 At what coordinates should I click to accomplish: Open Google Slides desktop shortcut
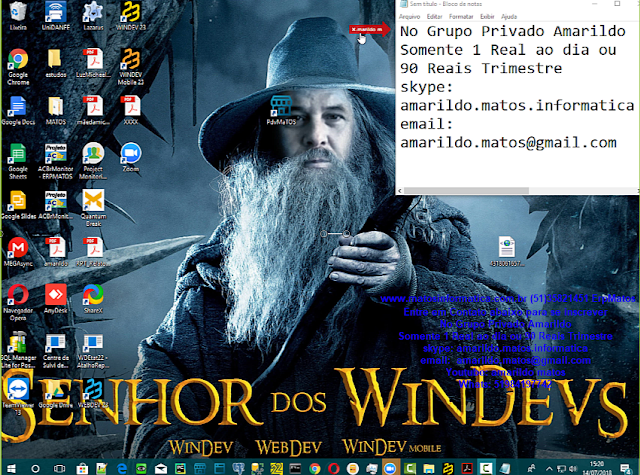(18, 205)
